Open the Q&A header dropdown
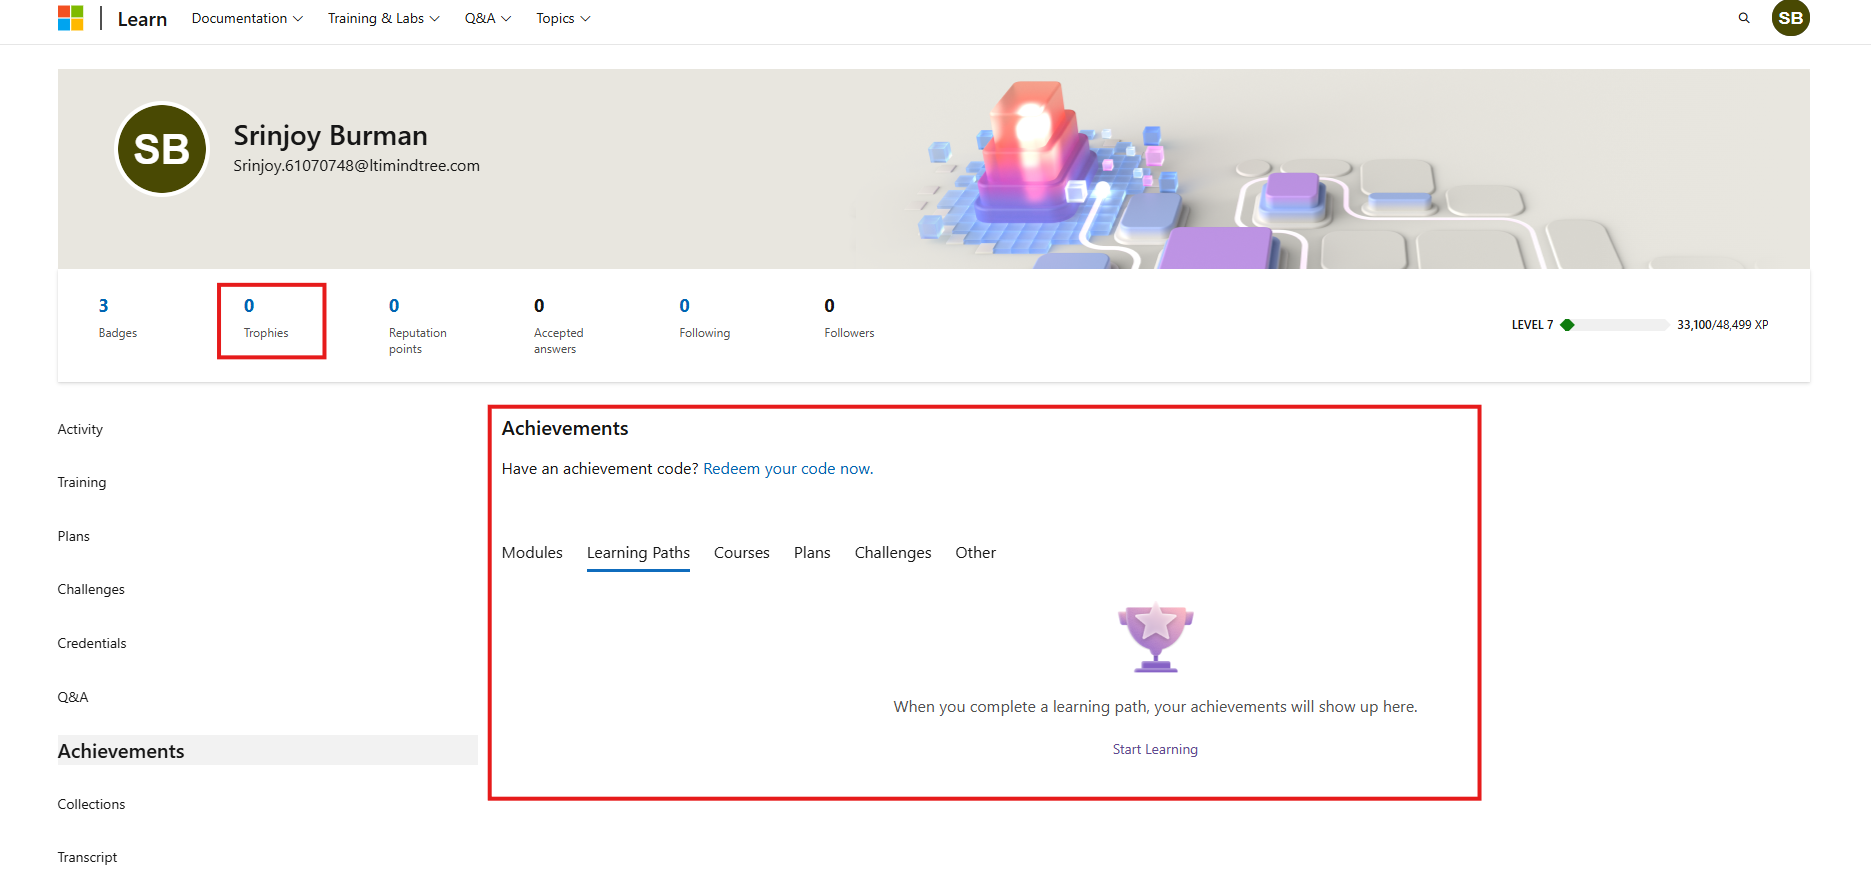Screen dimensions: 1871x881 (488, 18)
